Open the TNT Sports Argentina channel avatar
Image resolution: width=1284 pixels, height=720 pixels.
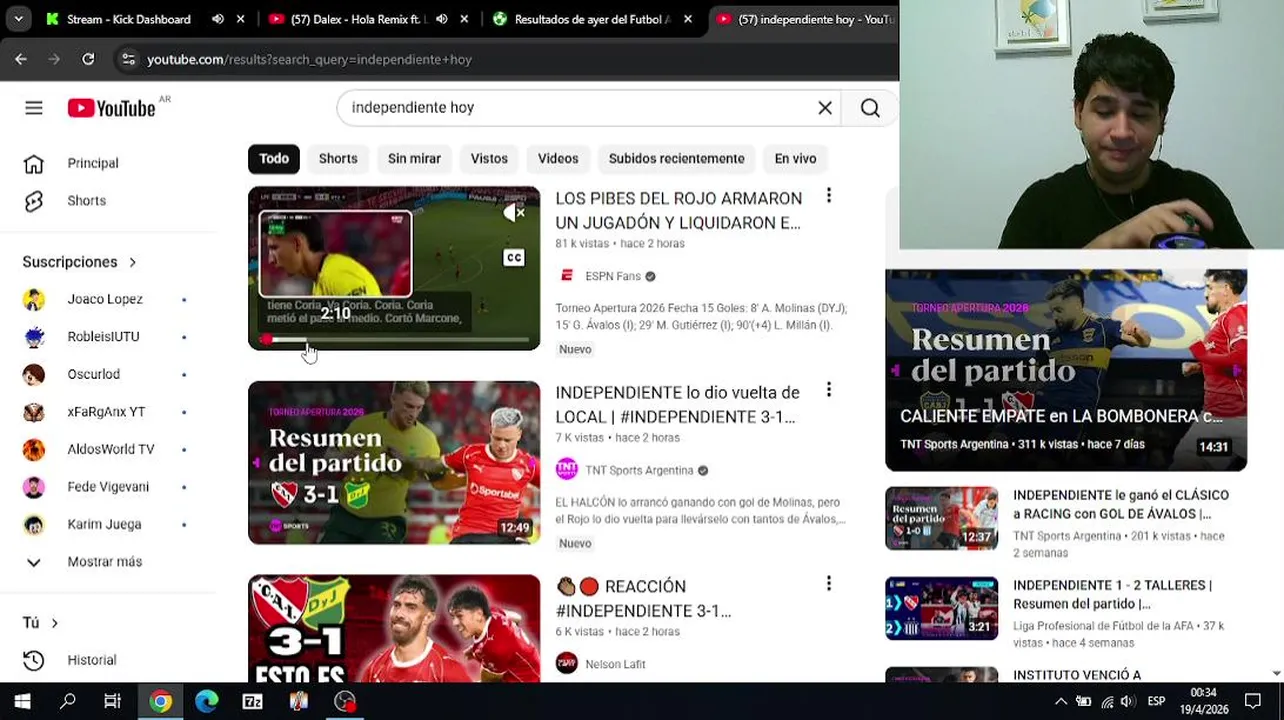tap(567, 470)
